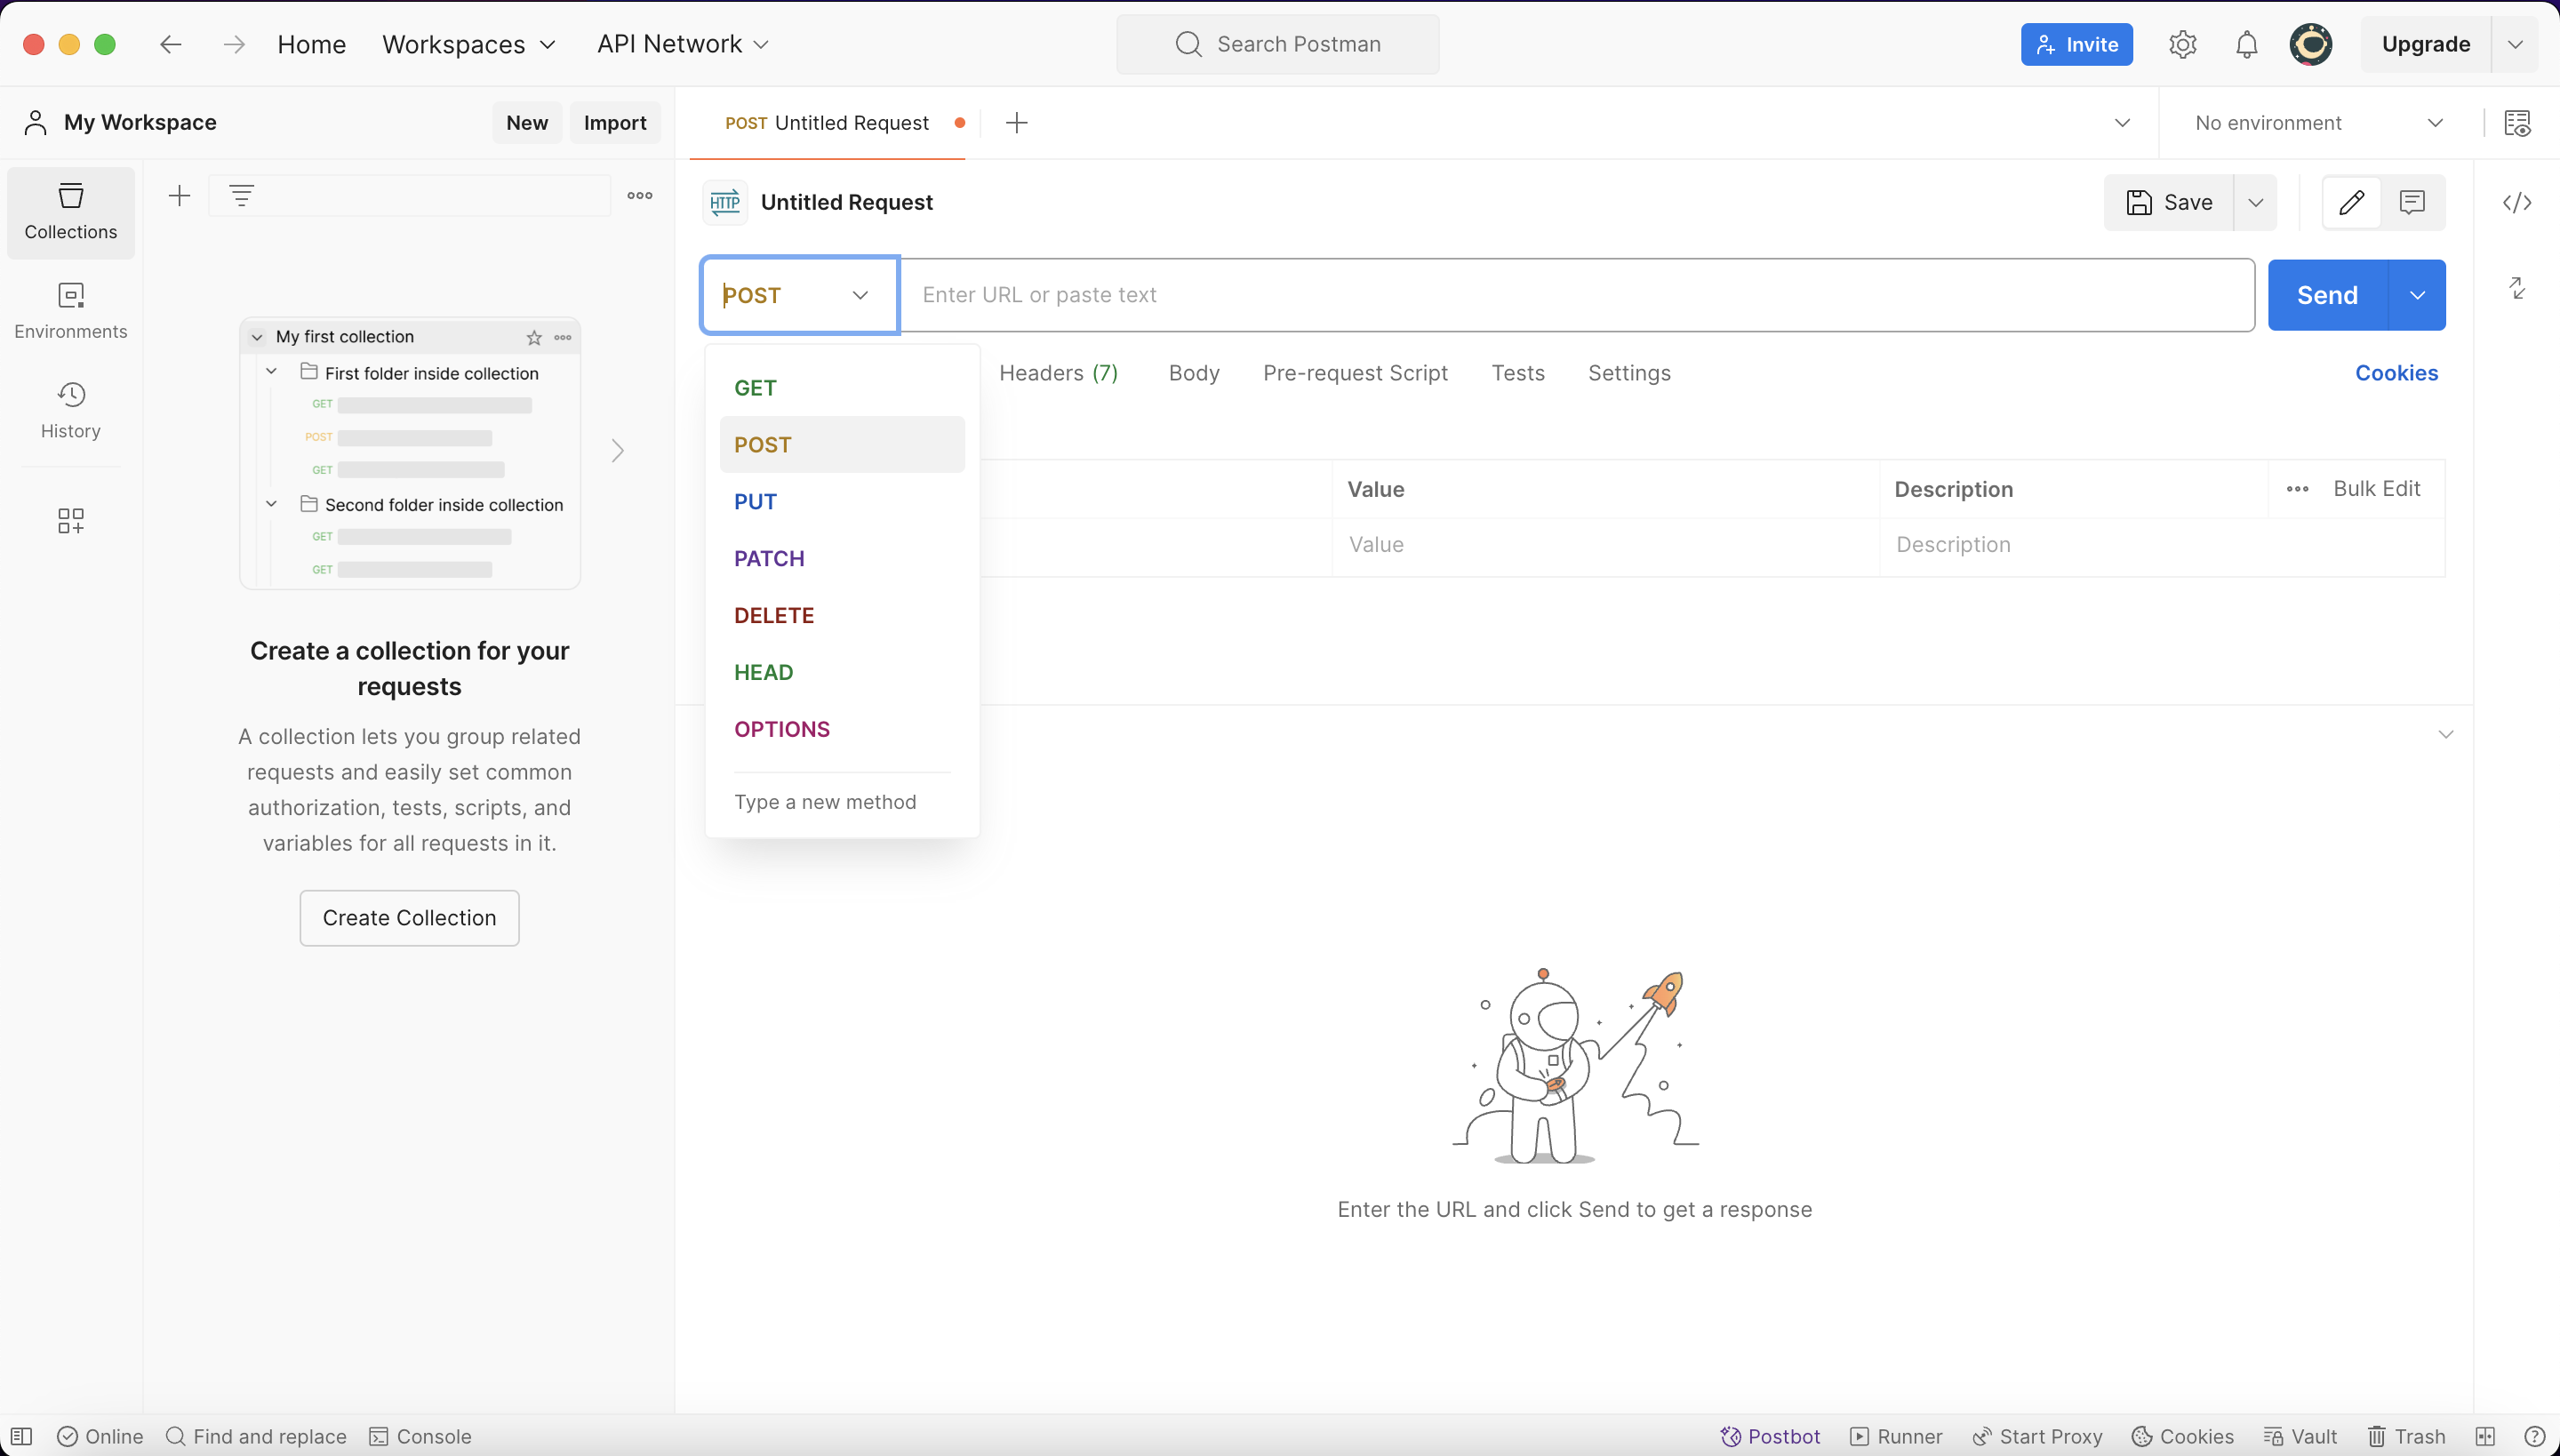This screenshot has width=2560, height=1456.
Task: Open the code snippet panel icon
Action: click(x=2516, y=203)
